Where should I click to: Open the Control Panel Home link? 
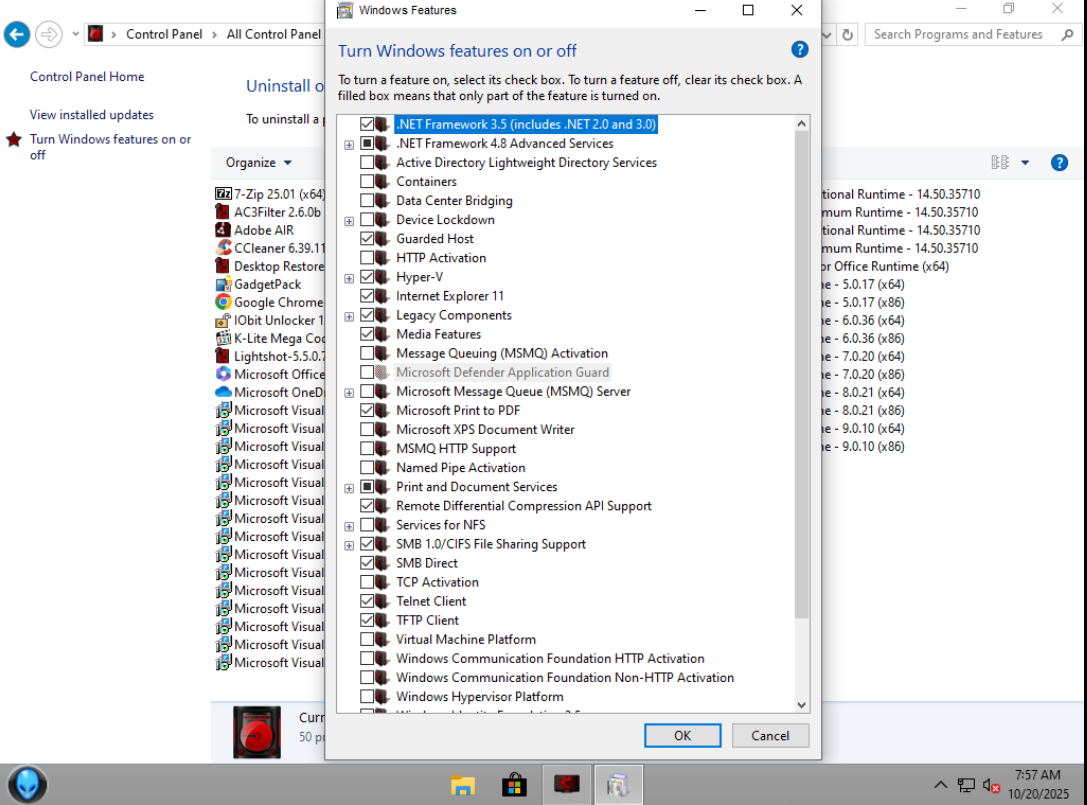coord(87,76)
